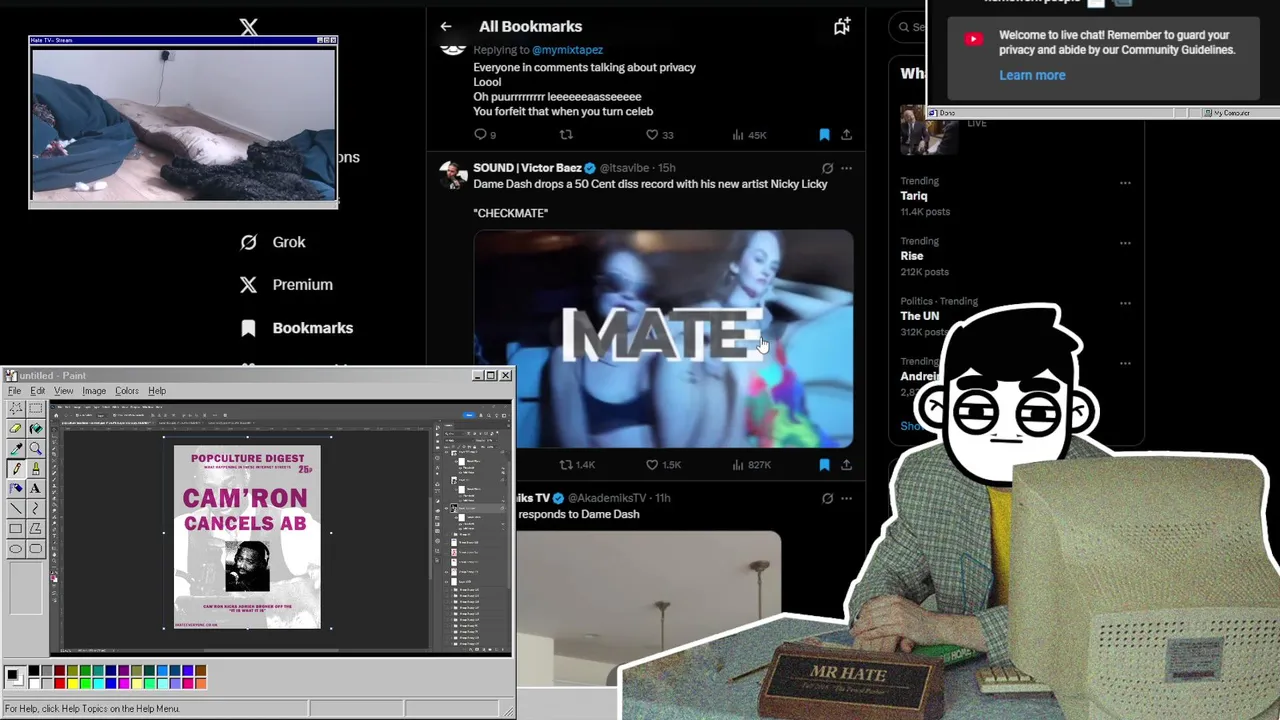Select the rectangular Select tool in Paint
The height and width of the screenshot is (720, 1280).
coord(35,409)
